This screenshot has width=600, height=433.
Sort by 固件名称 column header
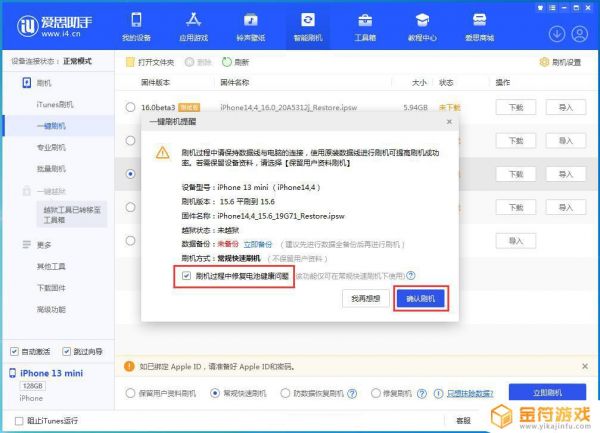tap(235, 83)
